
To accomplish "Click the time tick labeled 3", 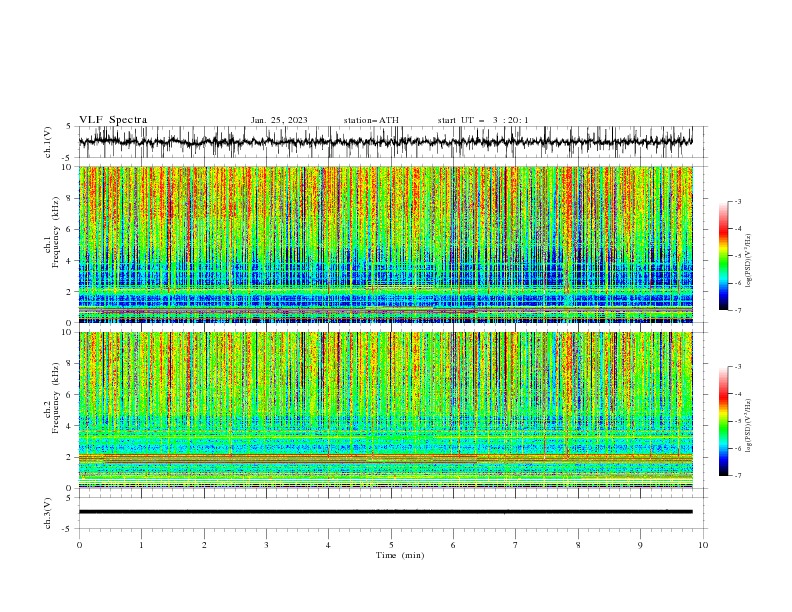I will [x=266, y=545].
